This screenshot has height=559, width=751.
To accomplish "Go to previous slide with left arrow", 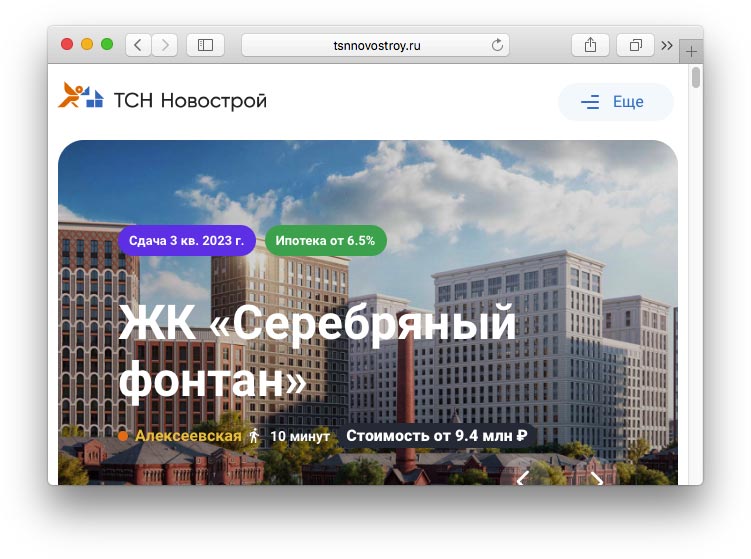I will point(523,479).
